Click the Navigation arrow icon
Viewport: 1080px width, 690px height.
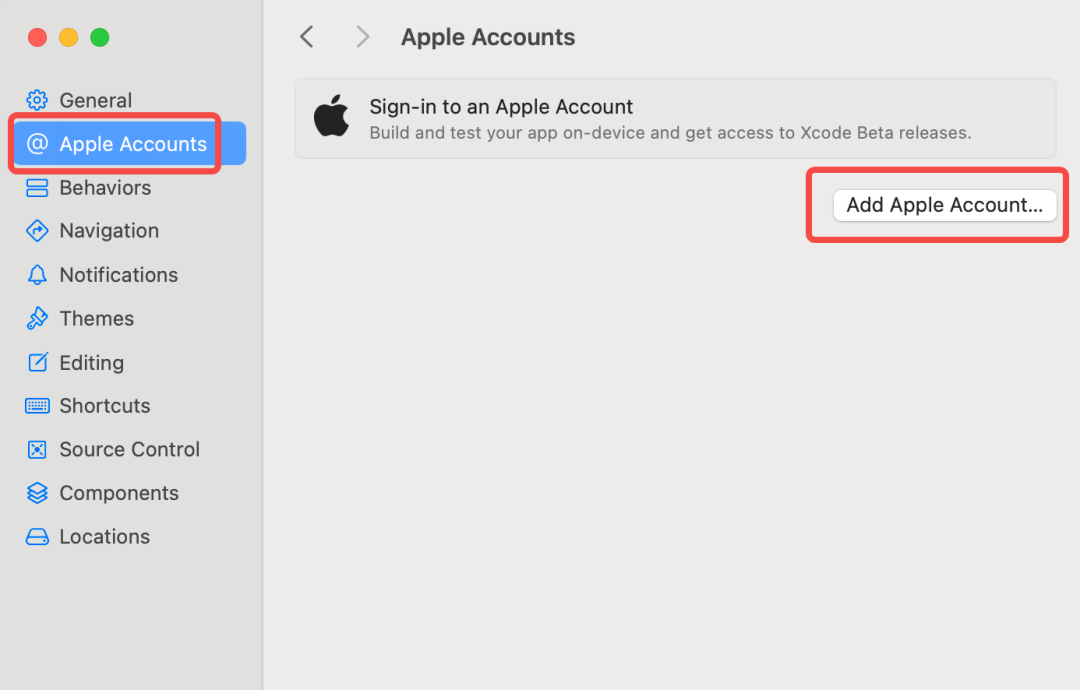(37, 231)
